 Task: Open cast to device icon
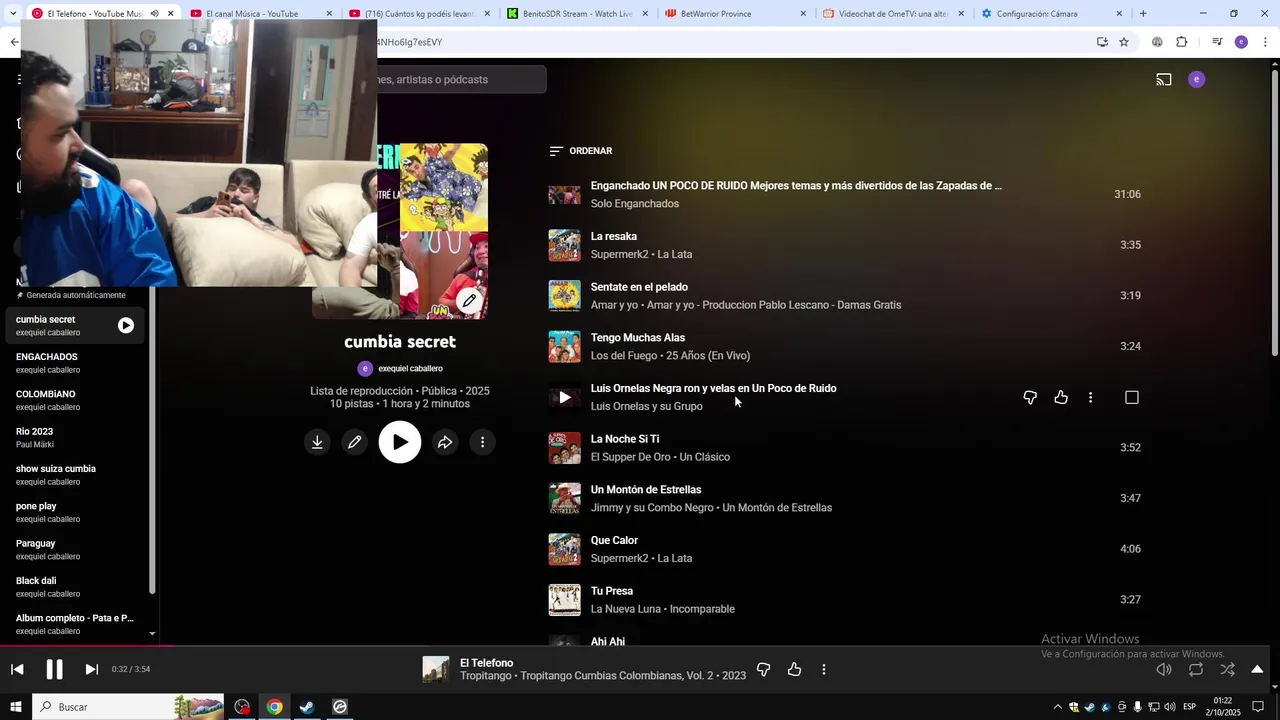pos(1164,79)
